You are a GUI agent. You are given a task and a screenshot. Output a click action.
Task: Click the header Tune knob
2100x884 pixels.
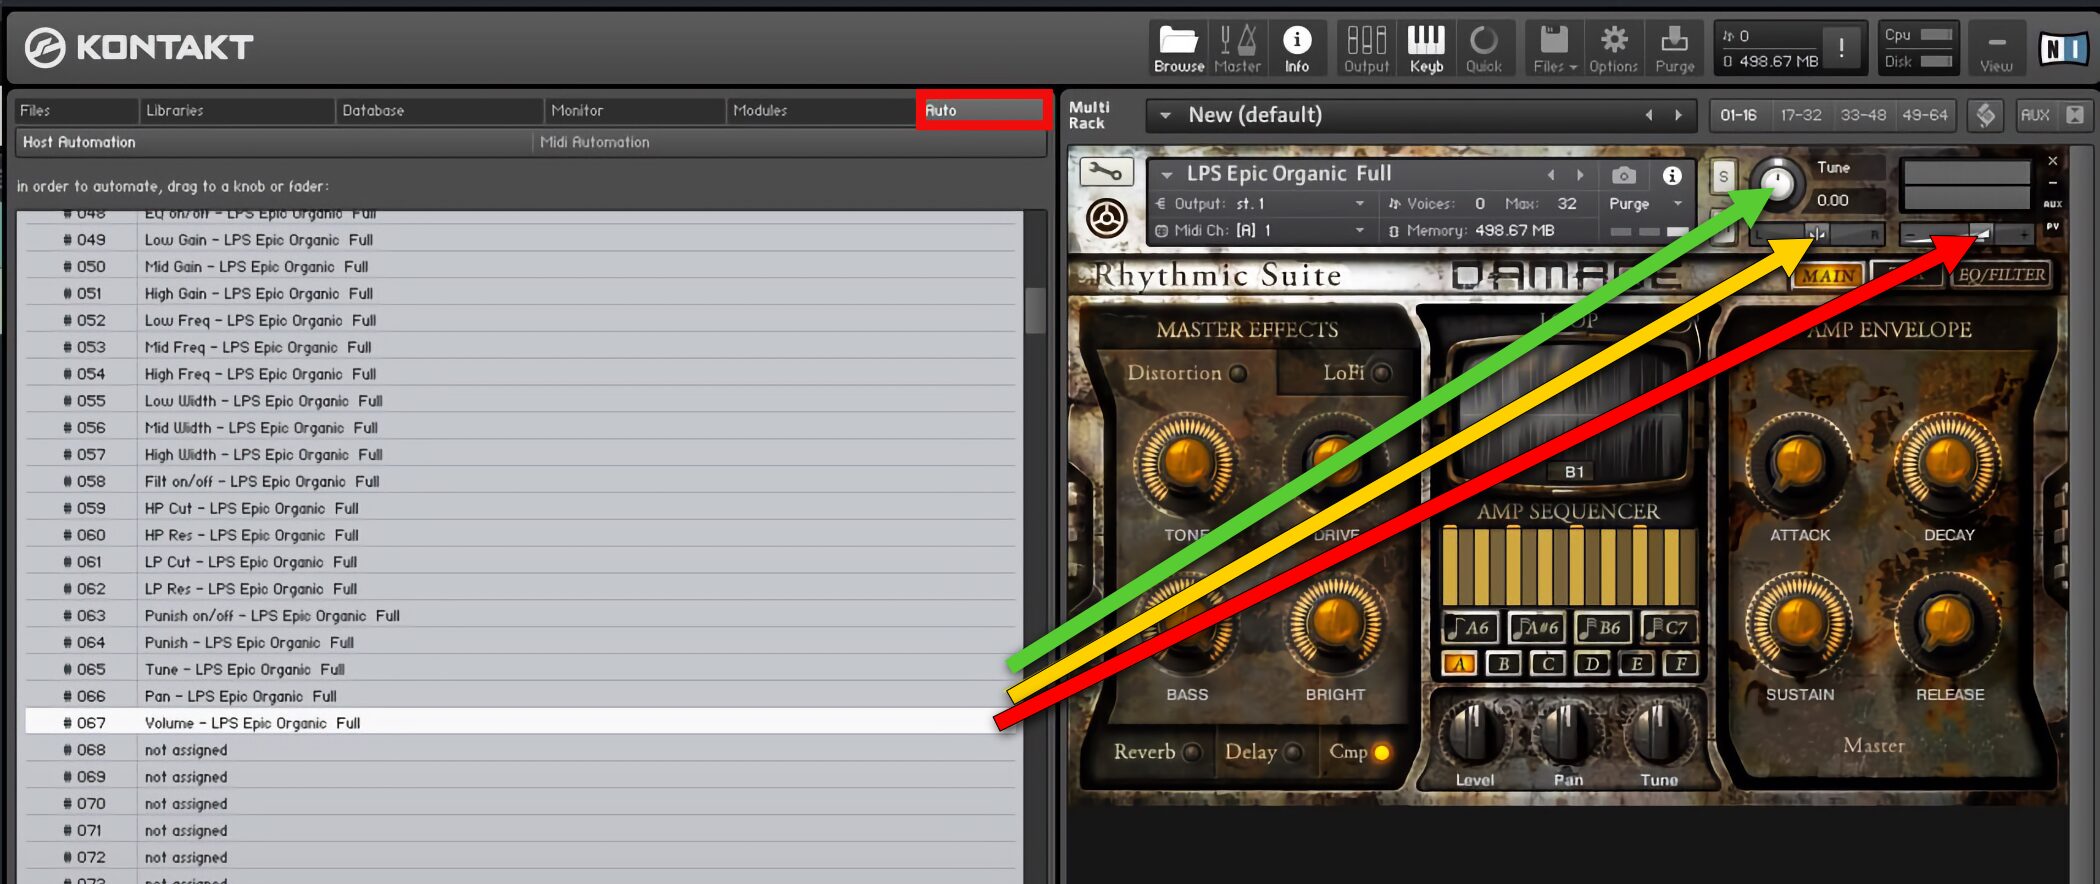(x=1777, y=184)
